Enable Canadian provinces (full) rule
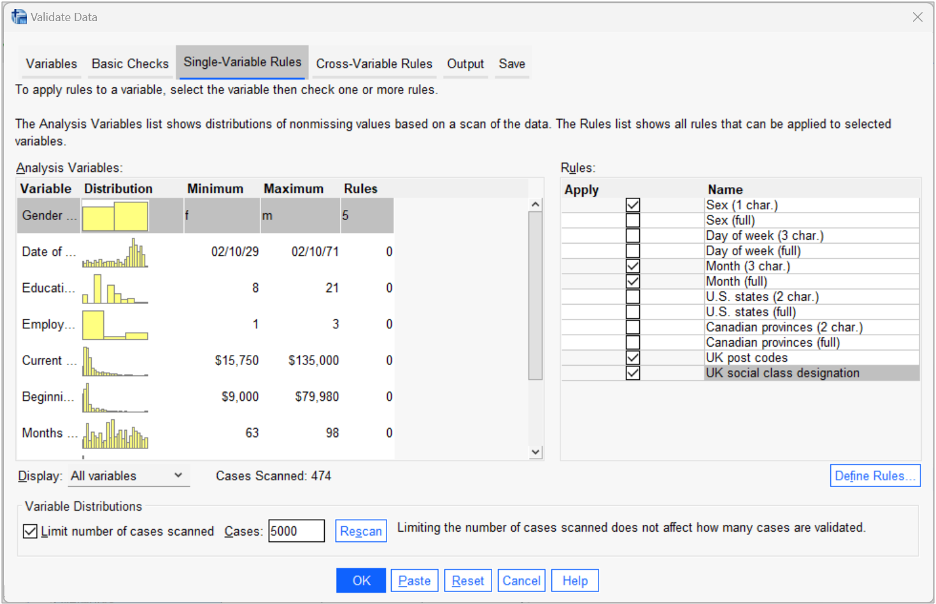This screenshot has width=936, height=604. point(633,343)
